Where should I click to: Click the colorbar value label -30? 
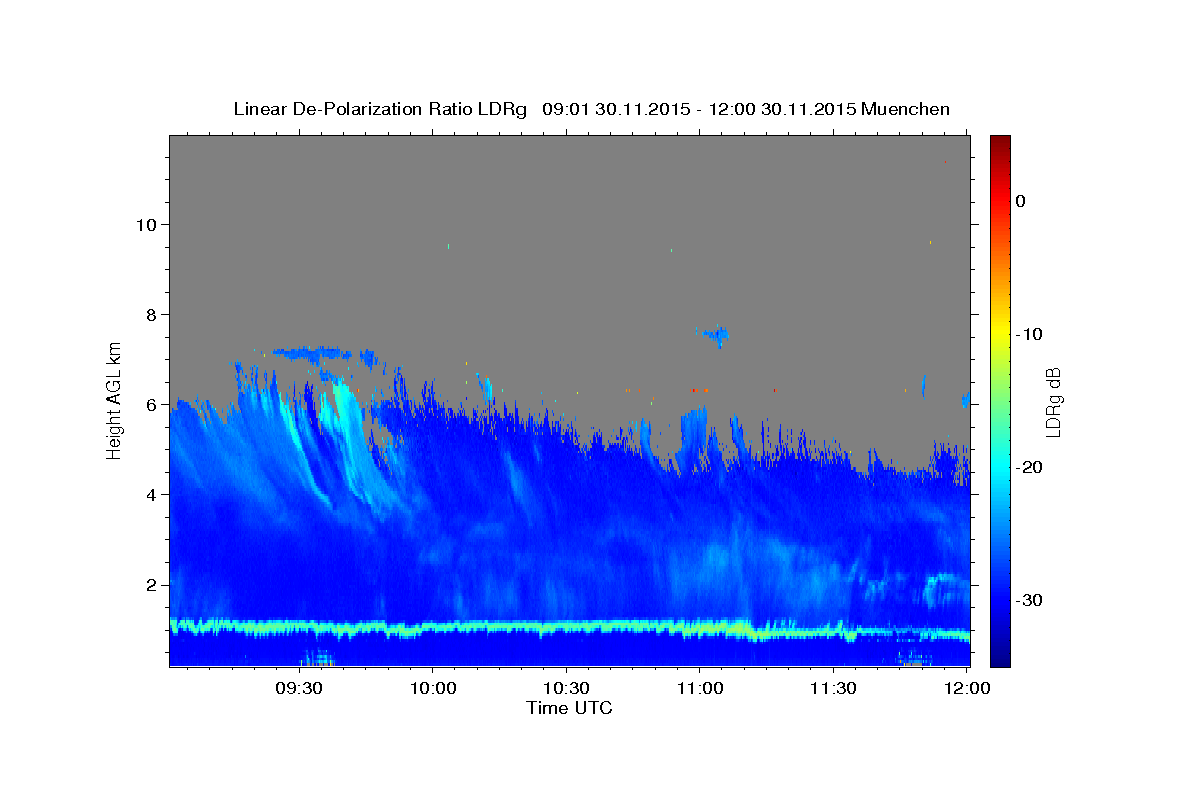1029,600
